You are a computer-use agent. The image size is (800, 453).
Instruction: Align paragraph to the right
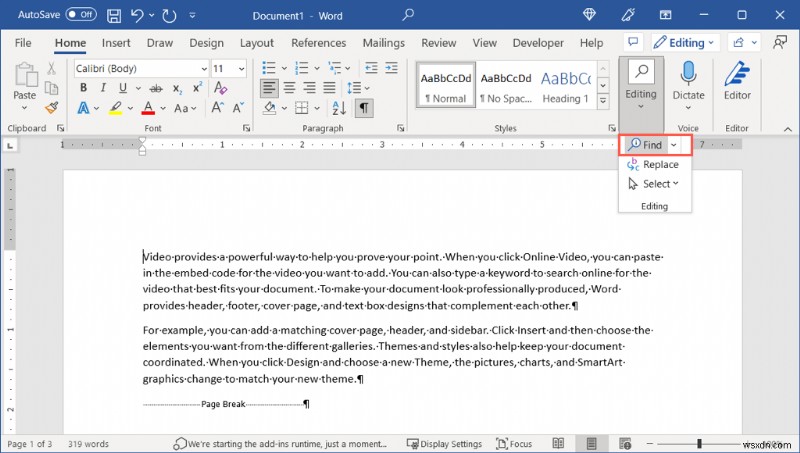point(309,88)
